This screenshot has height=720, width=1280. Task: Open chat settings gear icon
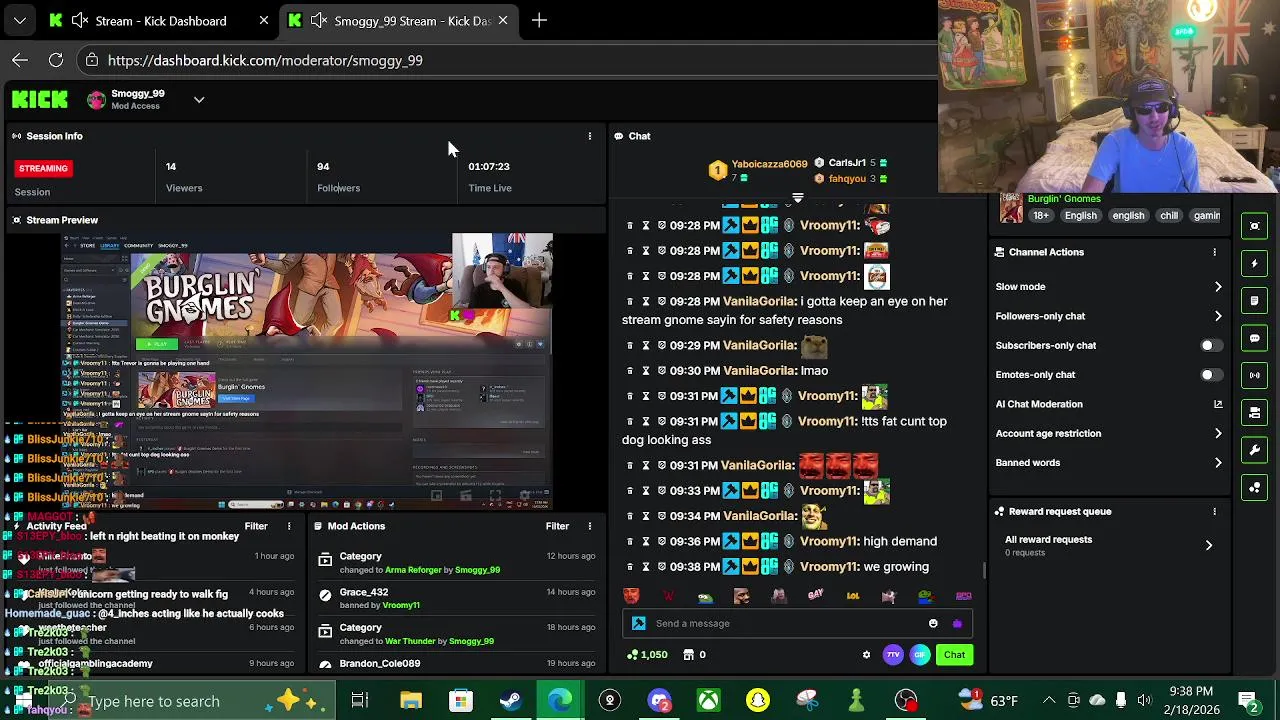pyautogui.click(x=866, y=655)
